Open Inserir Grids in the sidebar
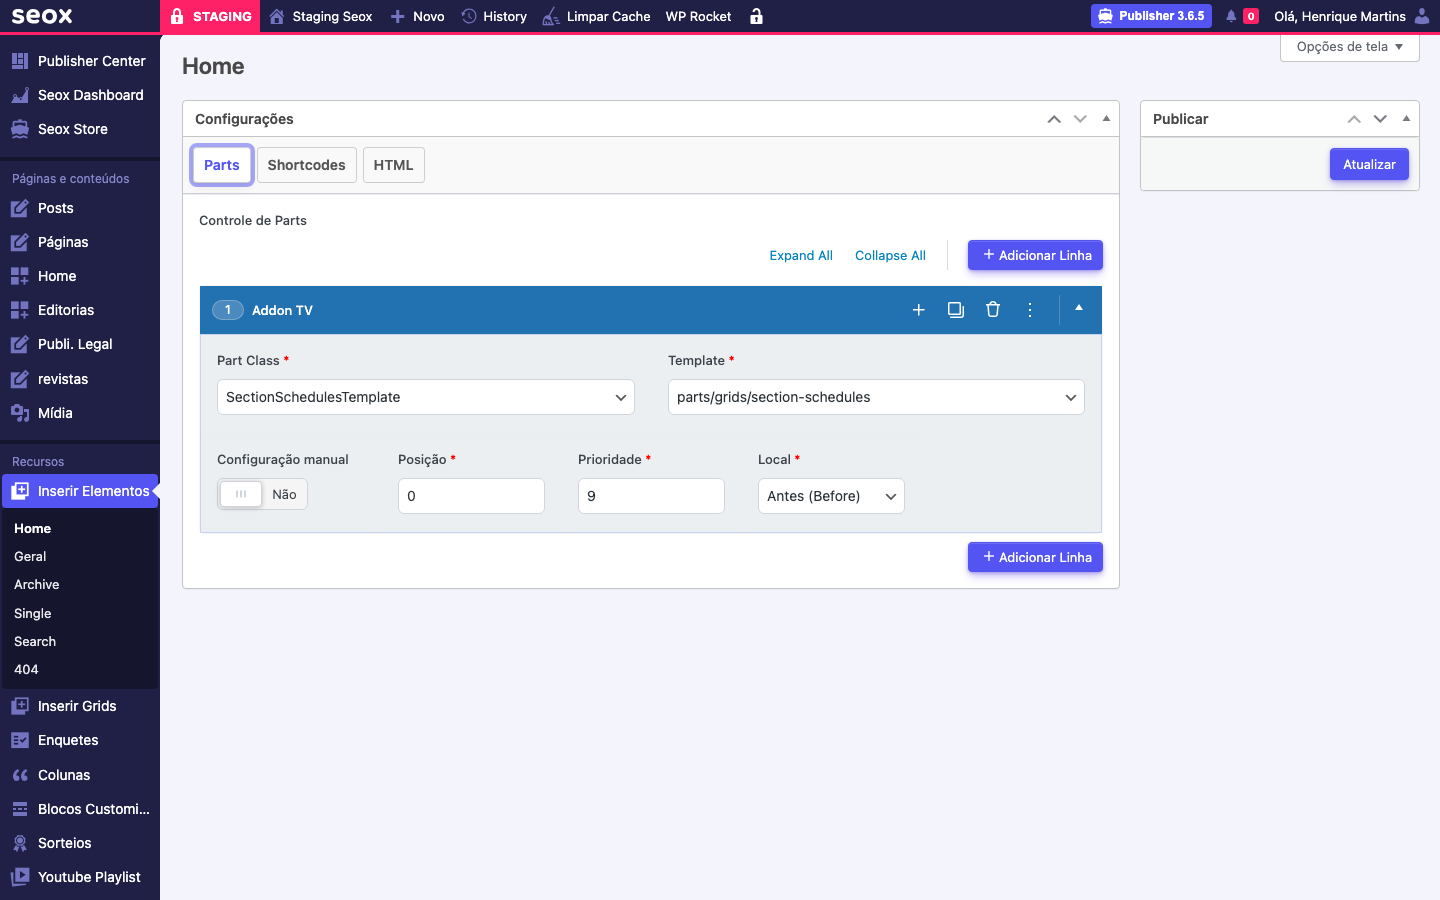The image size is (1440, 900). [x=80, y=706]
